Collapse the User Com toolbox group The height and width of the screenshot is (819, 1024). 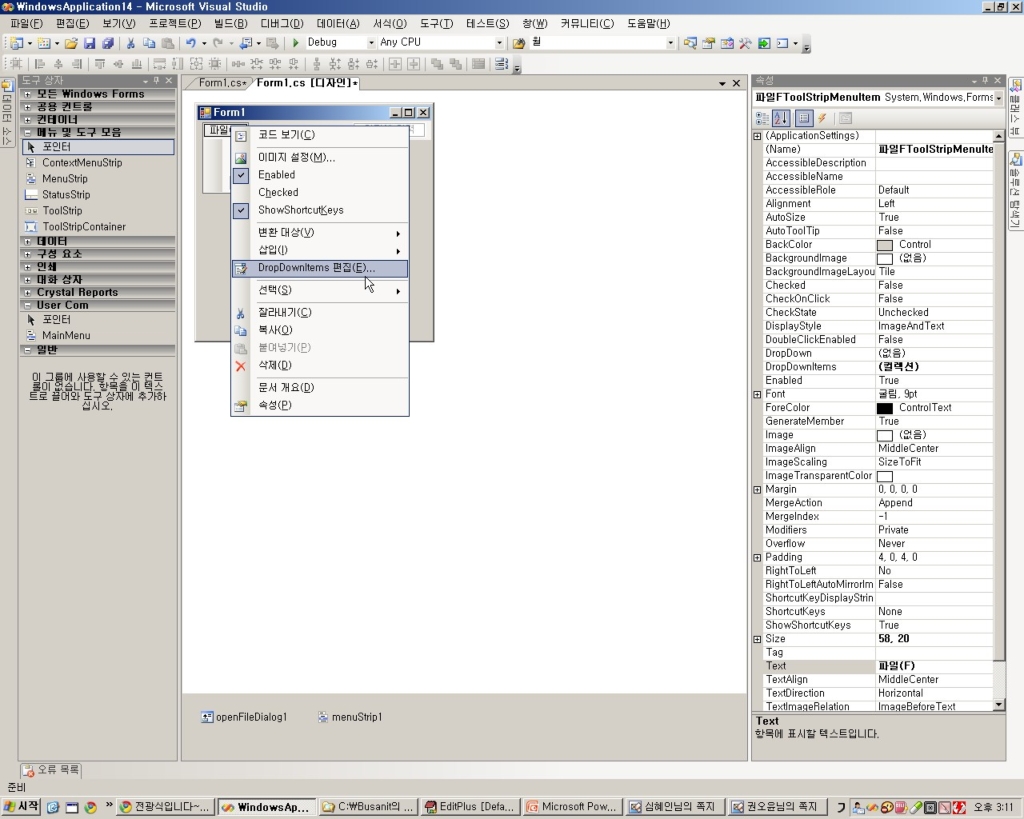pyautogui.click(x=27, y=305)
